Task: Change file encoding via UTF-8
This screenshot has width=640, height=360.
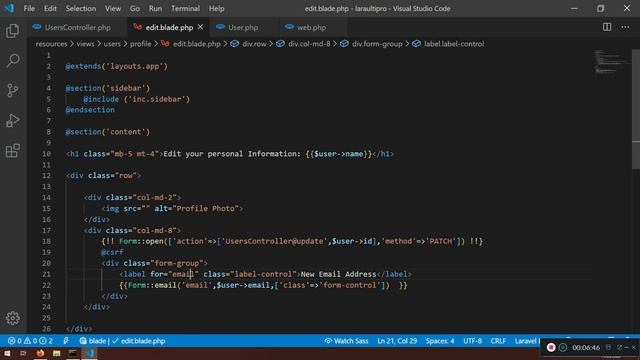Action: pos(472,341)
